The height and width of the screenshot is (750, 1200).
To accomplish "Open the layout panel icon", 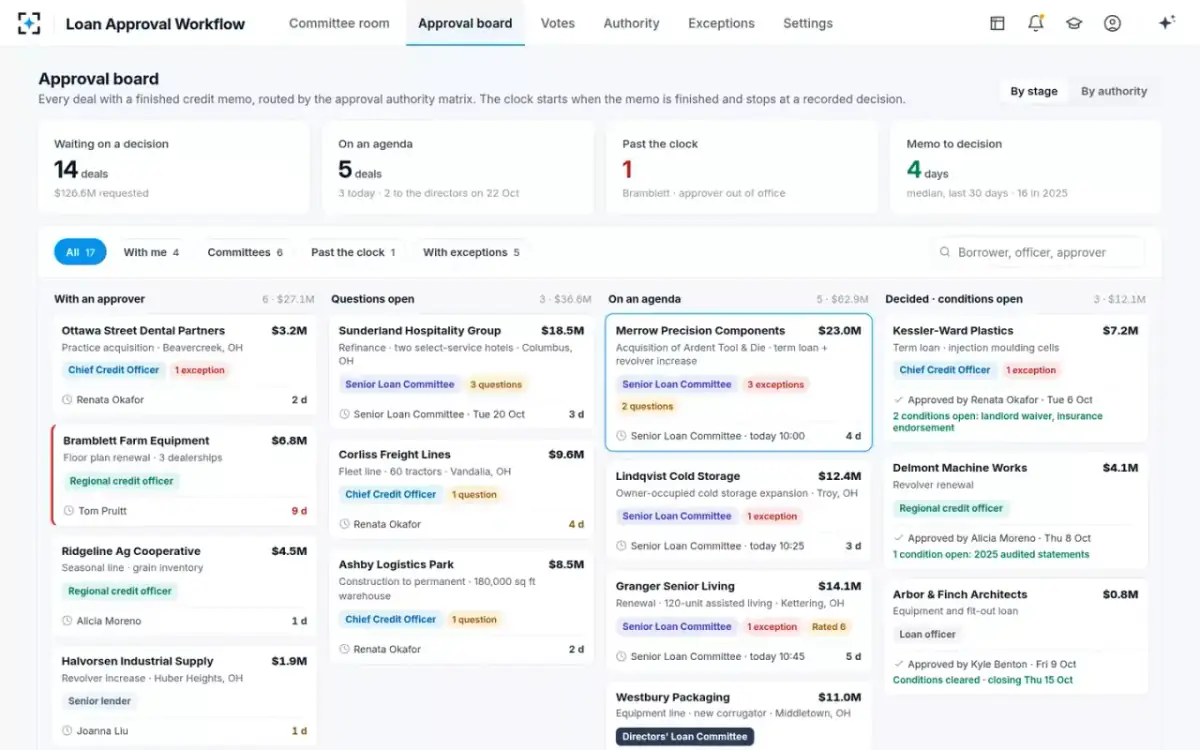I will pyautogui.click(x=997, y=23).
